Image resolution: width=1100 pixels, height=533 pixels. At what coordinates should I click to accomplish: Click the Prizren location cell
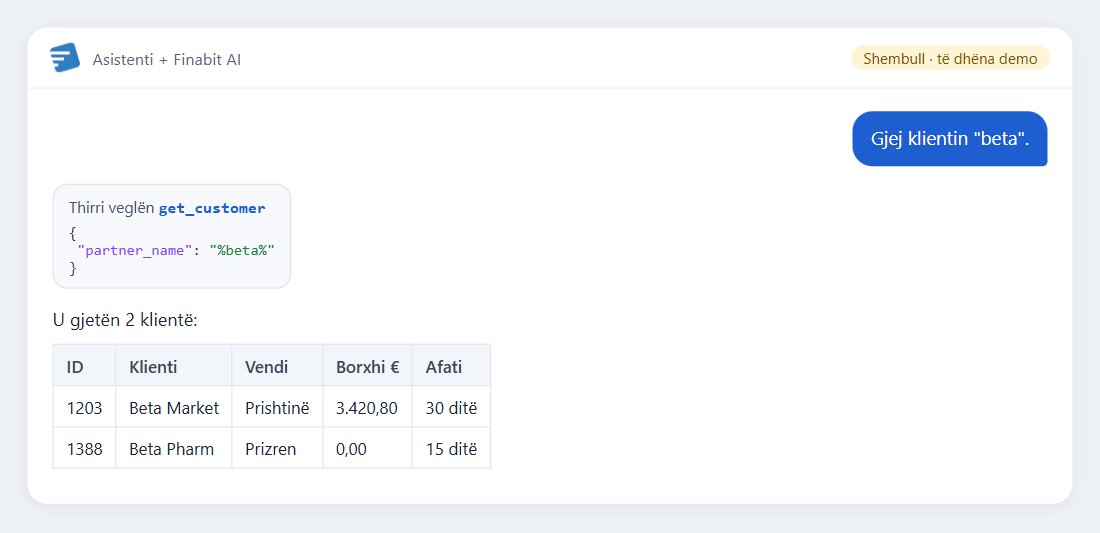tap(277, 447)
